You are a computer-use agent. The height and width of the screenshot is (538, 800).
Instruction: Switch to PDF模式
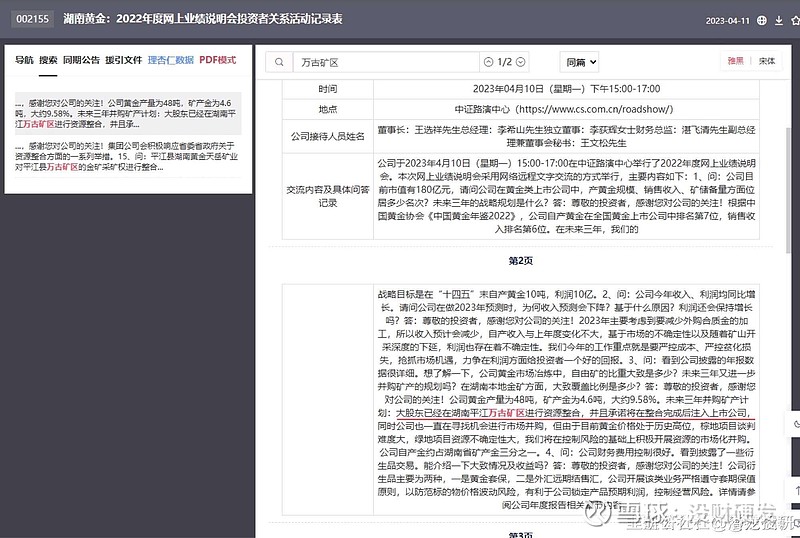point(217,60)
